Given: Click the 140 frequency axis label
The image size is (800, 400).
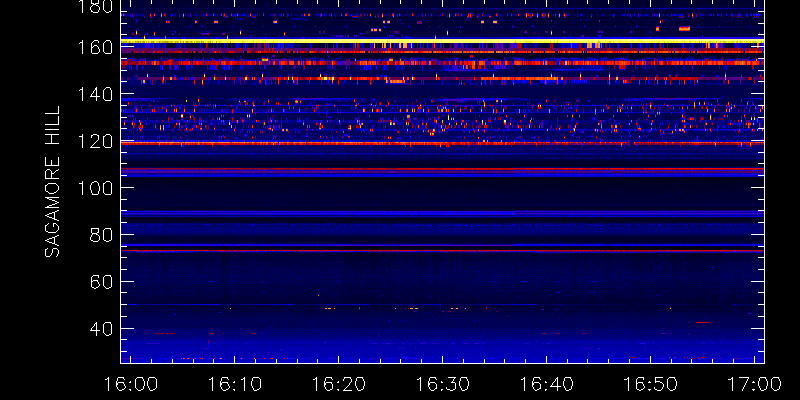Looking at the screenshot, I should [96, 94].
